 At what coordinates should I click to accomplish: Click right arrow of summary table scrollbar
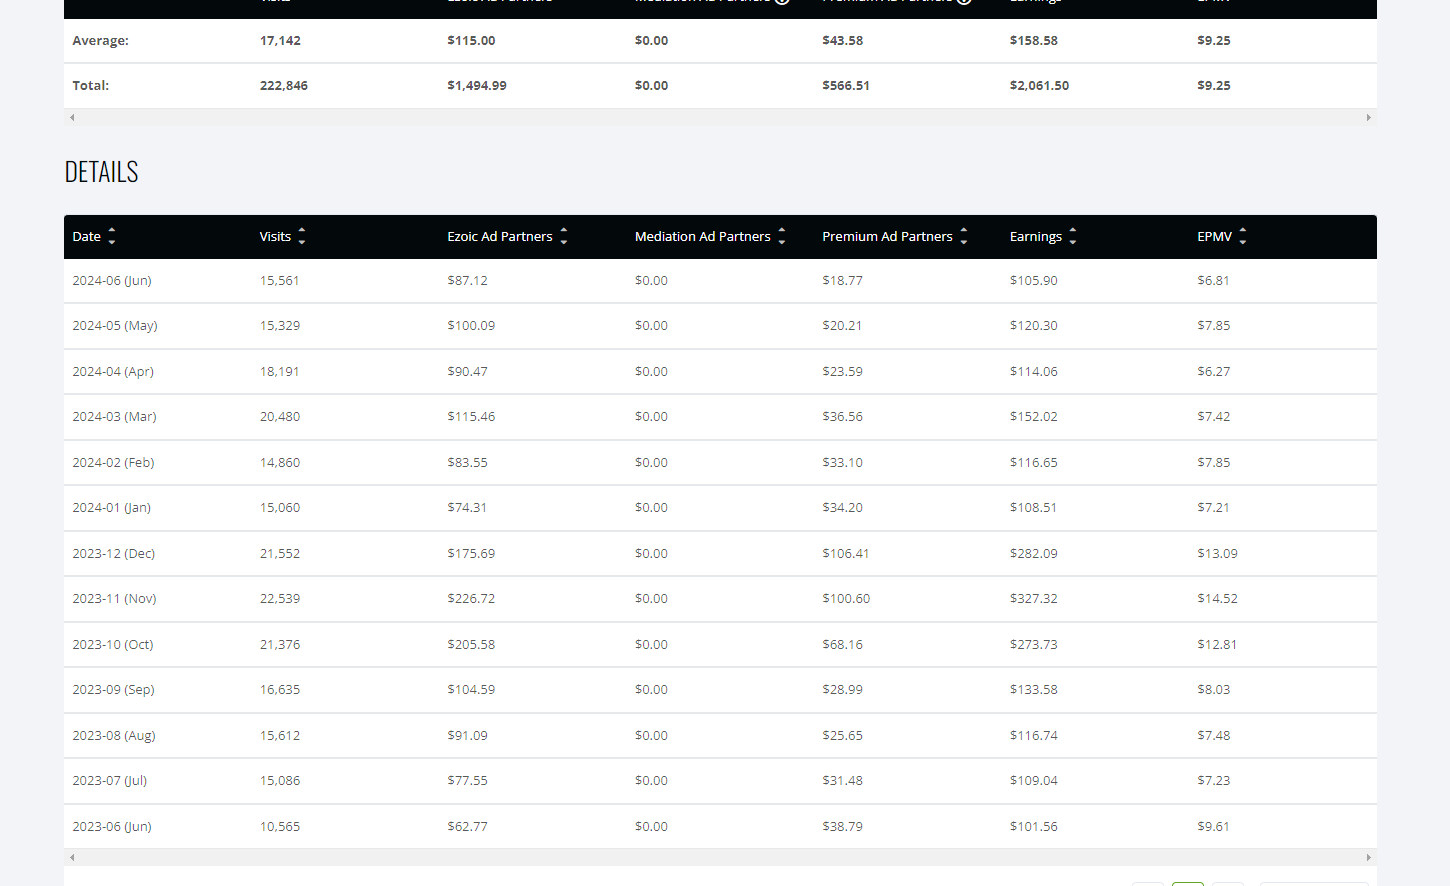point(1369,118)
